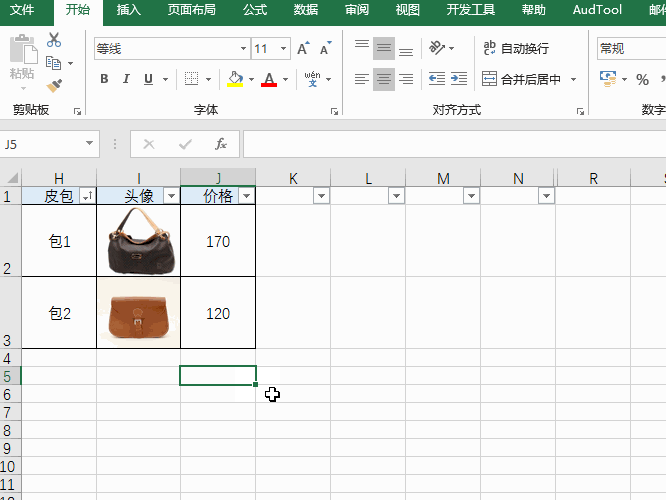Click the Paste clipboard icon
The height and width of the screenshot is (500, 666).
tap(23, 49)
